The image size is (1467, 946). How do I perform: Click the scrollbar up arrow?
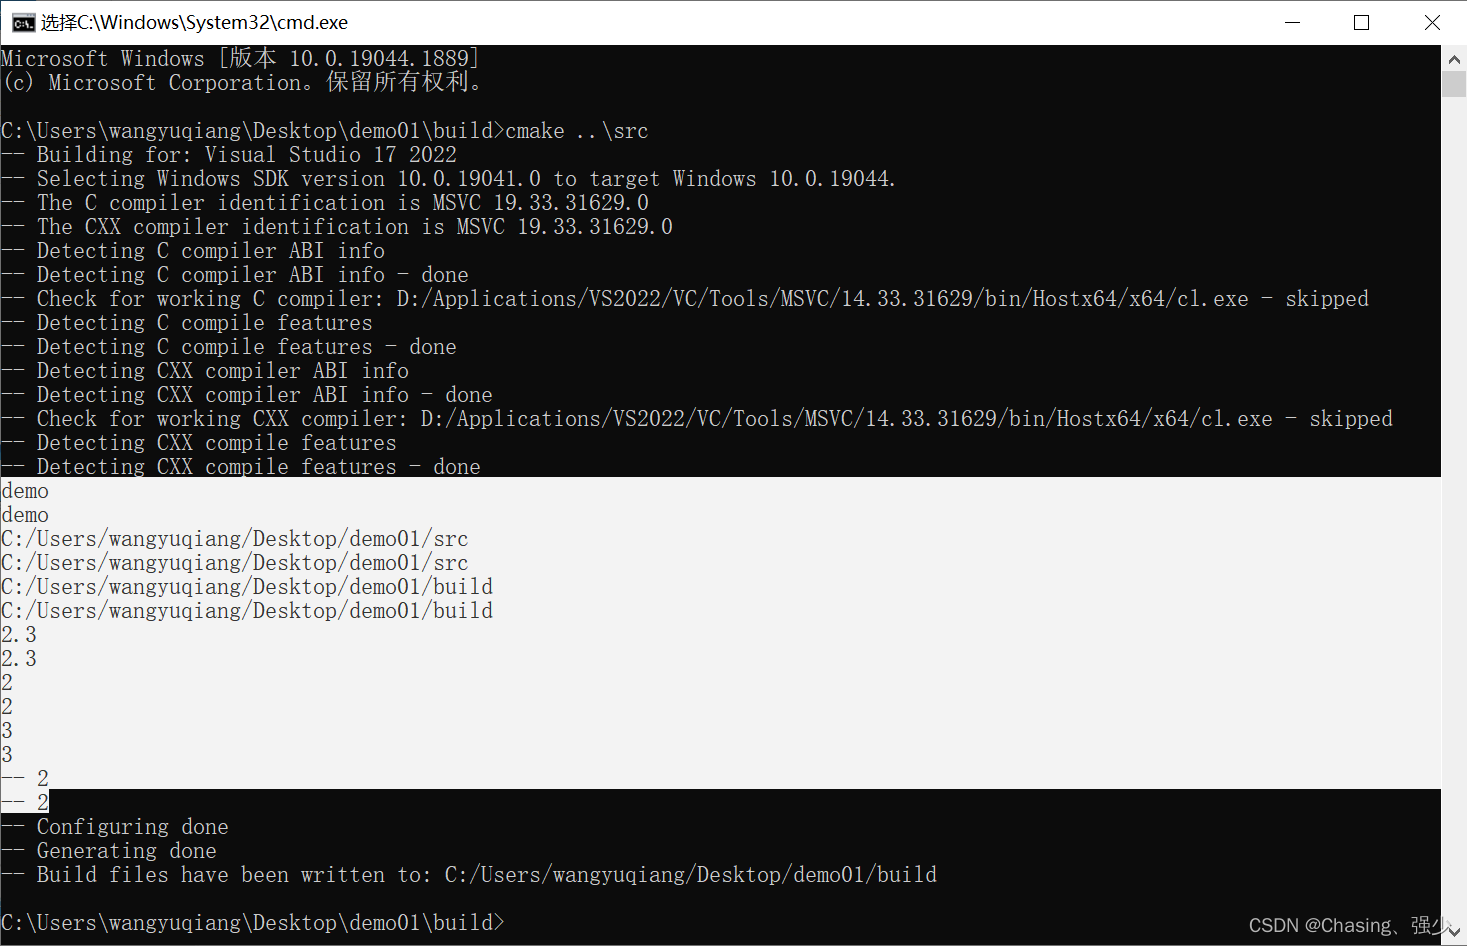click(1454, 58)
